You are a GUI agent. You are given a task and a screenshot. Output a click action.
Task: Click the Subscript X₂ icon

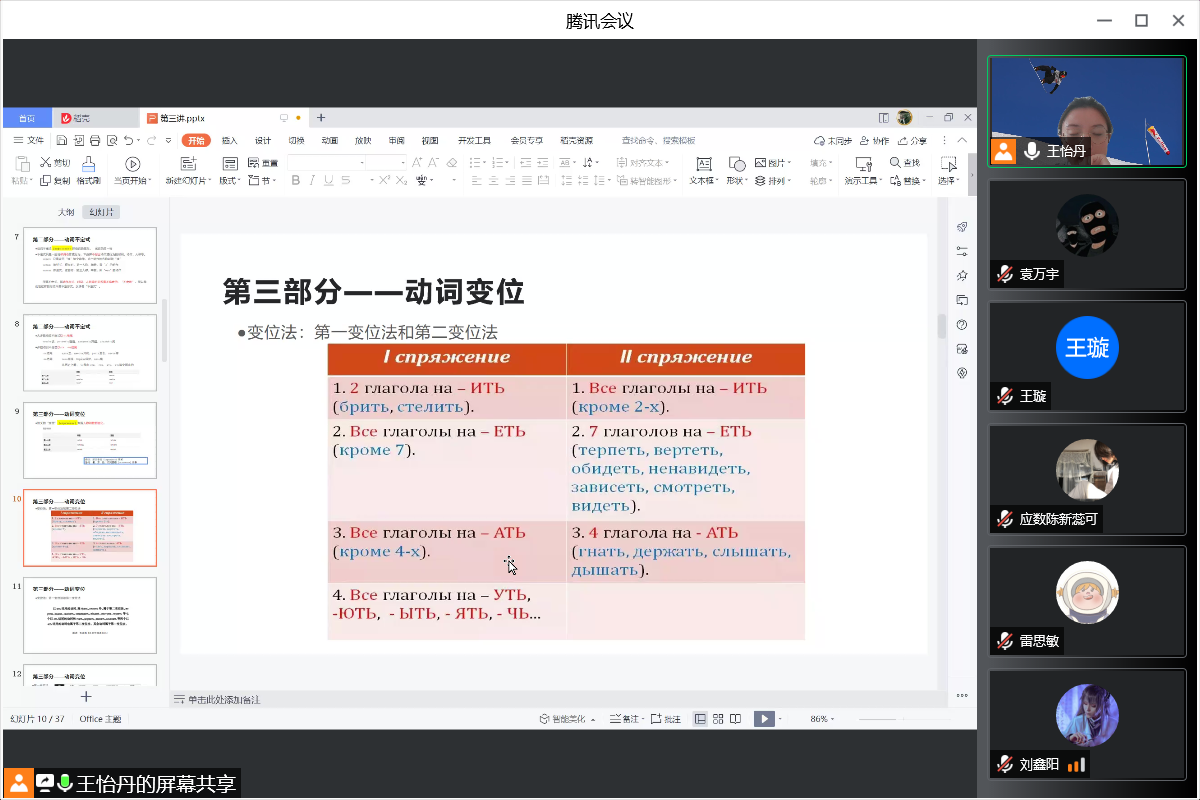click(x=401, y=181)
